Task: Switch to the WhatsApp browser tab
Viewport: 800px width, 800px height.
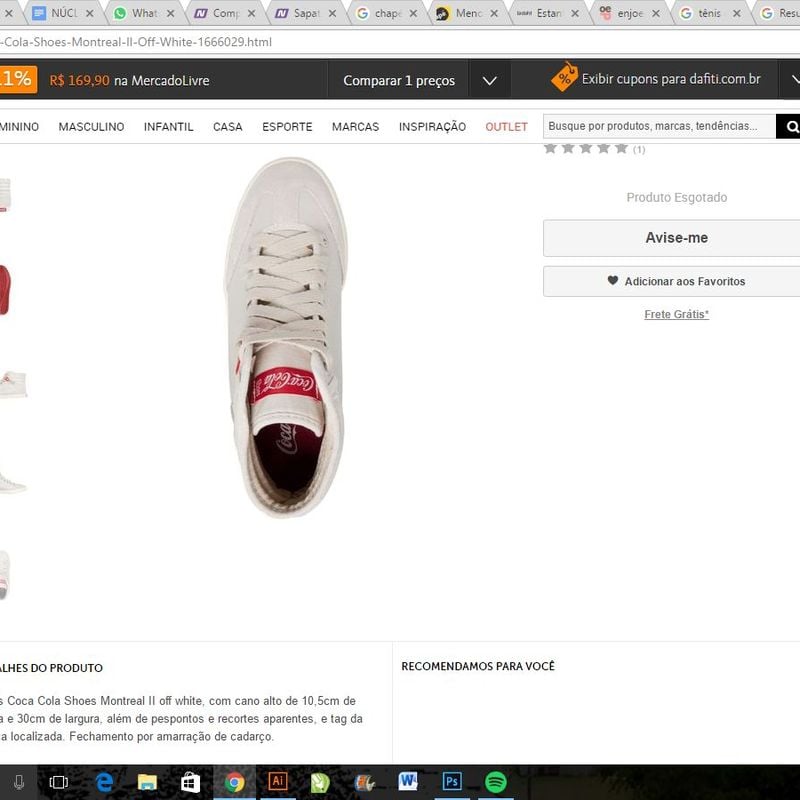Action: coord(142,14)
